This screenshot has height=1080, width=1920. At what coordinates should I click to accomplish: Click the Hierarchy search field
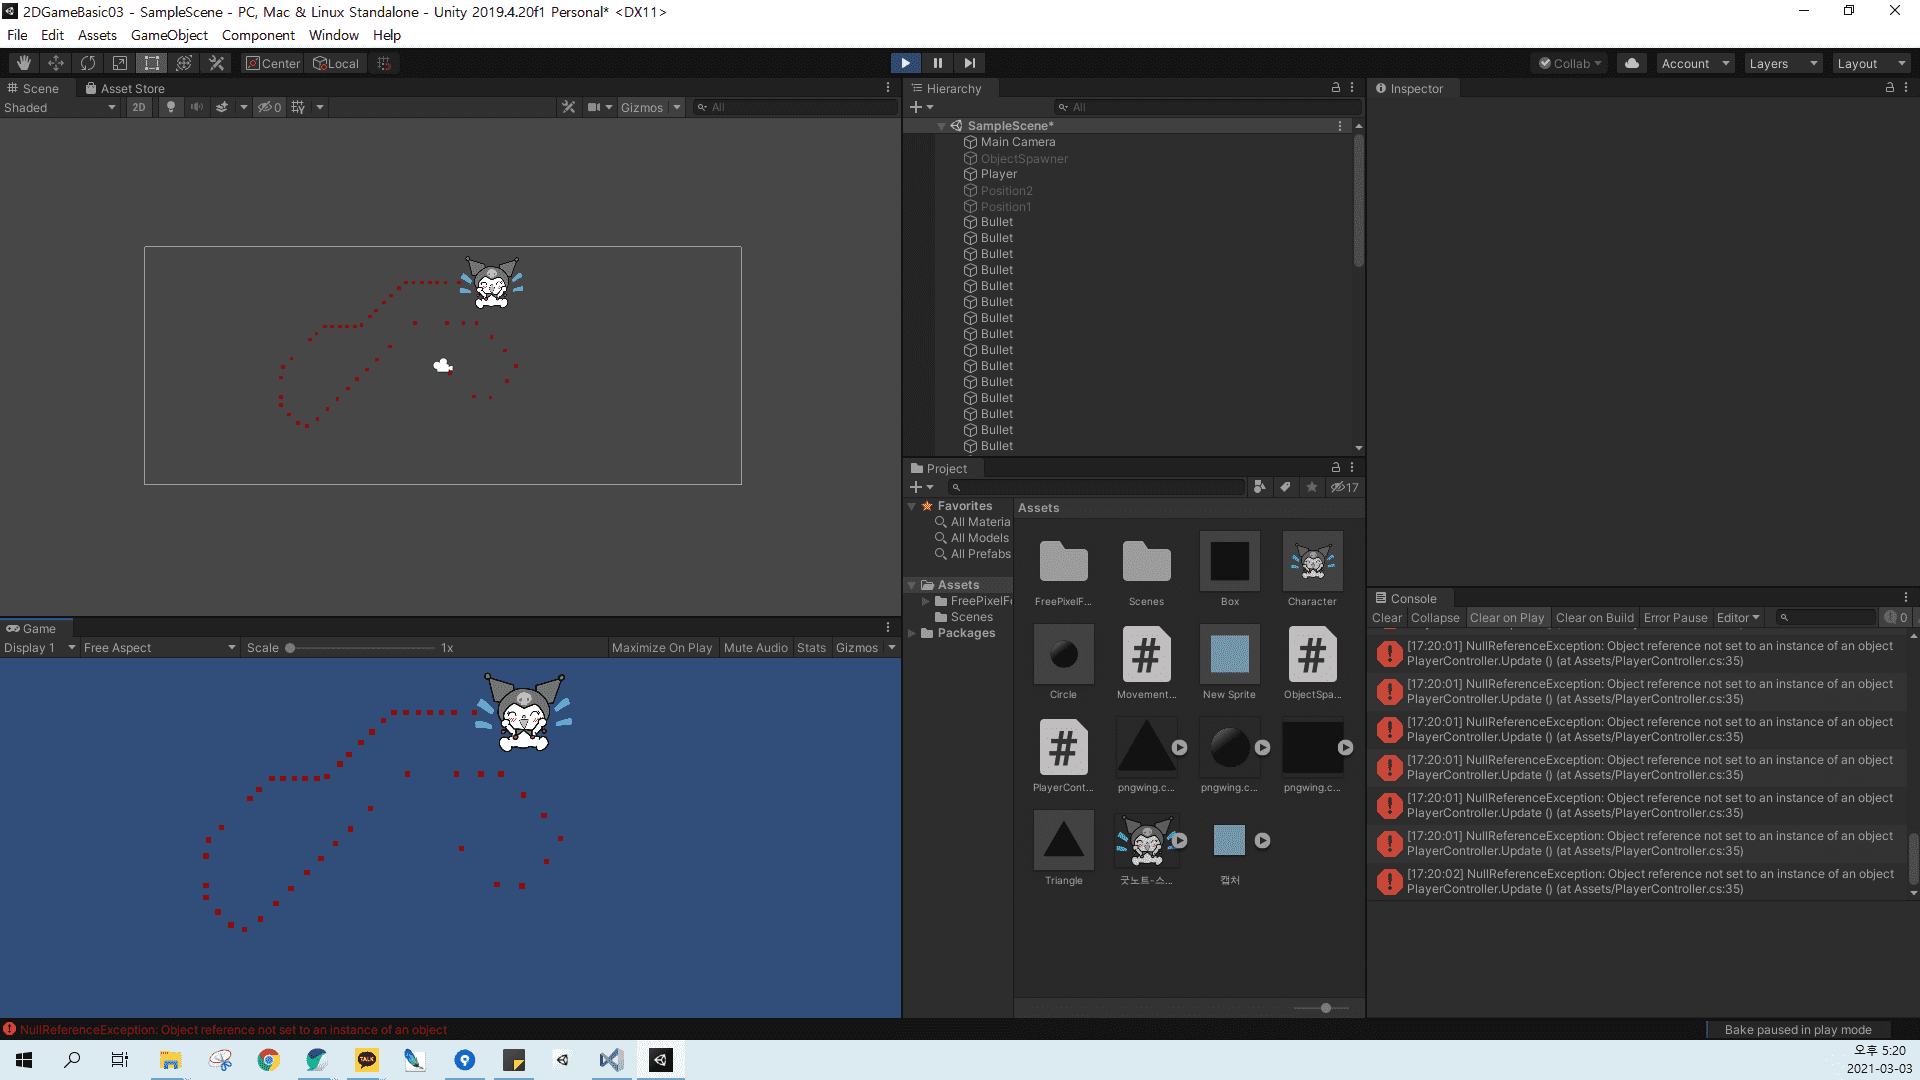click(x=1206, y=107)
